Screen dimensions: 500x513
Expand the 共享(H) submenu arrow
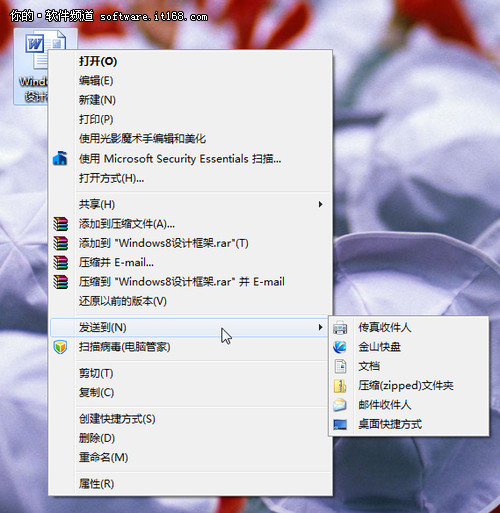[320, 204]
